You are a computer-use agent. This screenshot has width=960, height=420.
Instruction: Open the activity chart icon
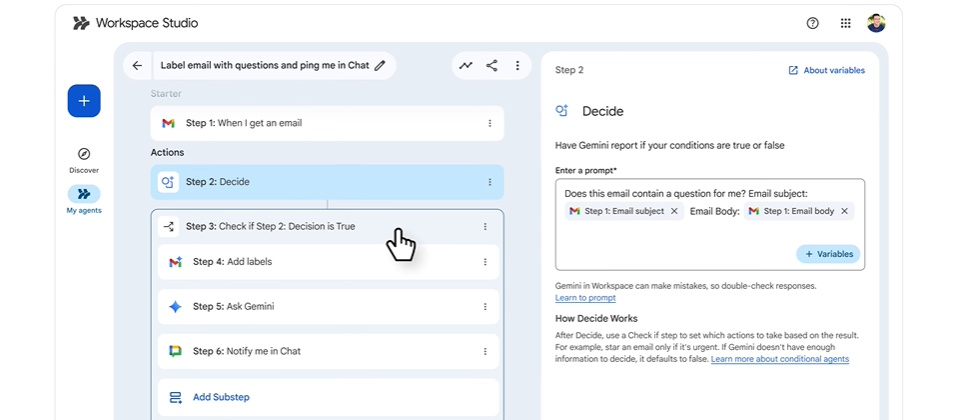pos(466,65)
